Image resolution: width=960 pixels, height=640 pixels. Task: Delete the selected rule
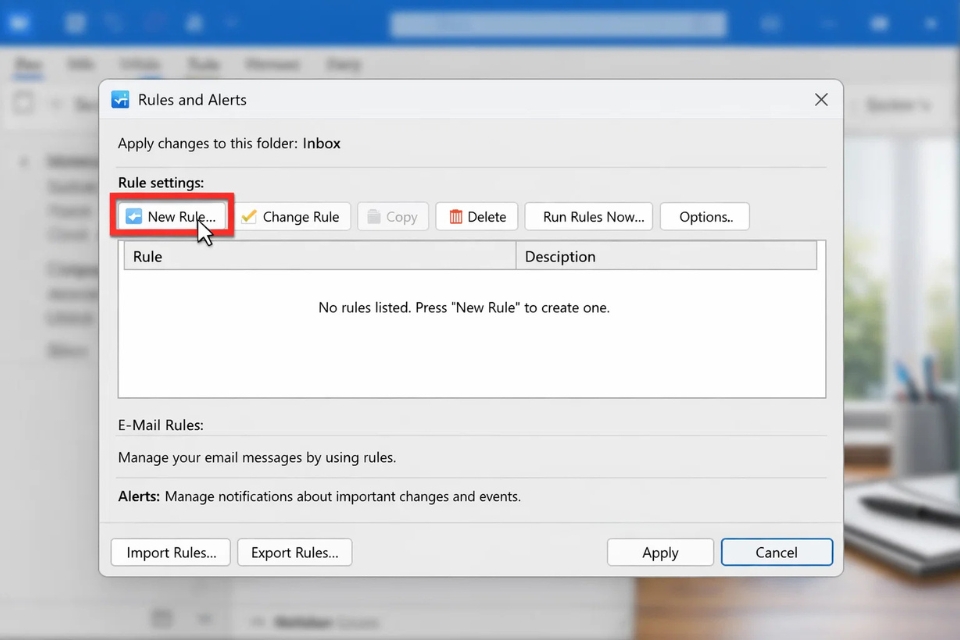[x=477, y=216]
